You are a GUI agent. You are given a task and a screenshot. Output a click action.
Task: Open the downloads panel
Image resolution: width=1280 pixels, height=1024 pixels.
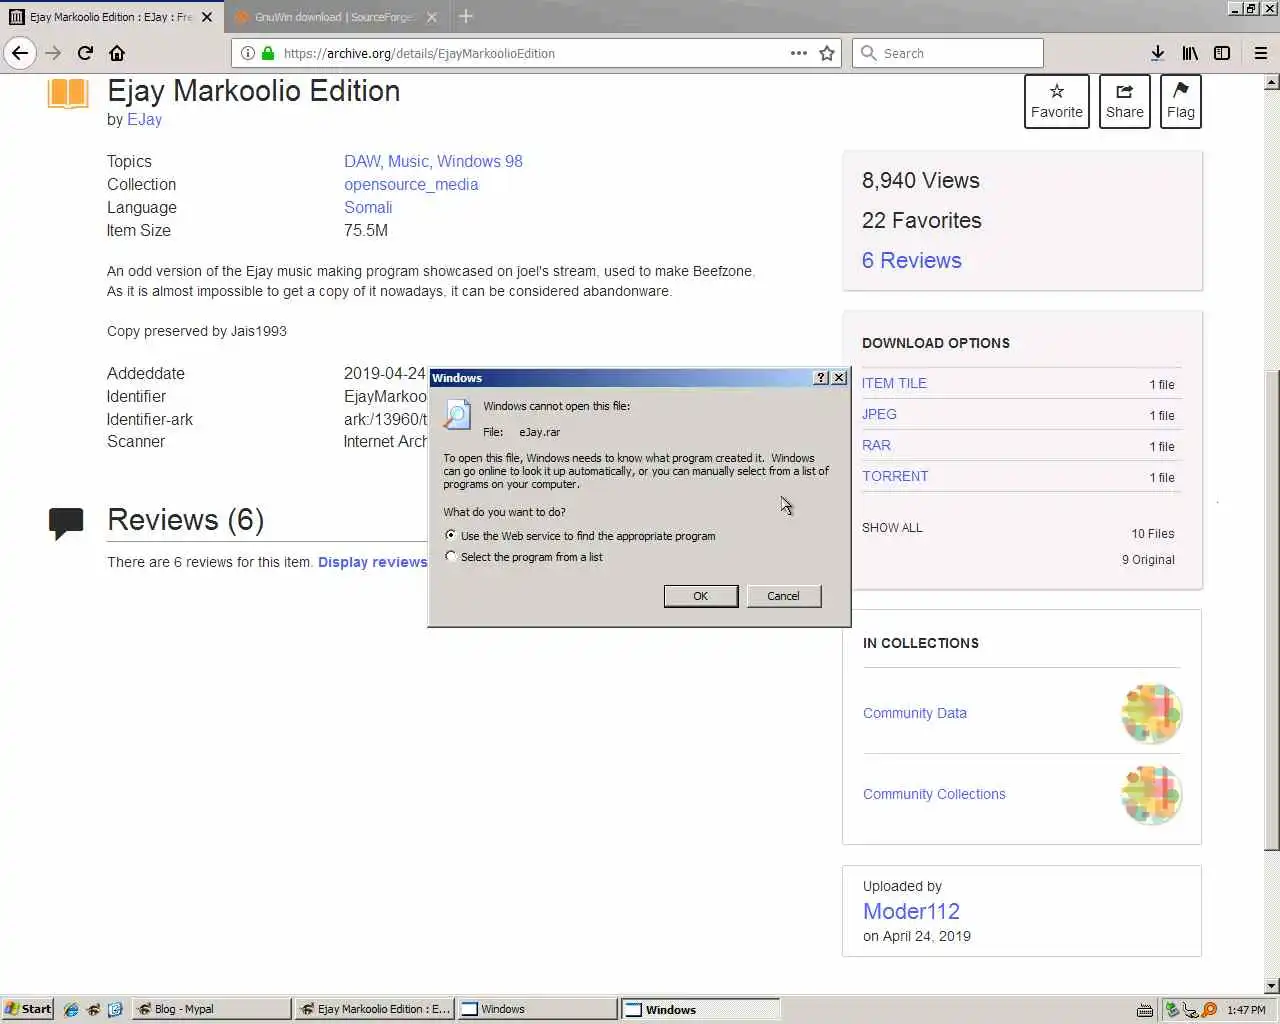point(1157,53)
